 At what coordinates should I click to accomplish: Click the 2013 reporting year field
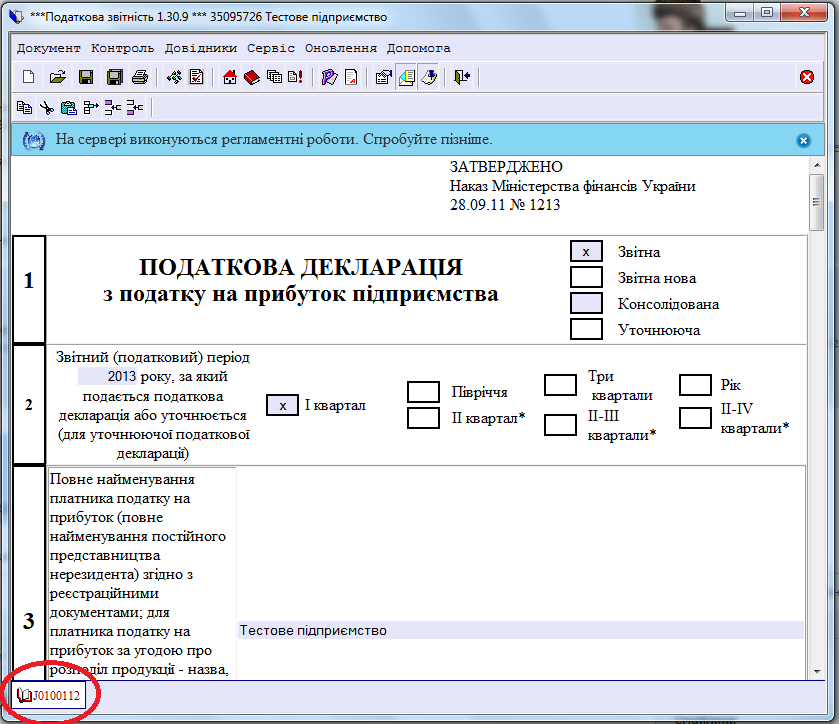107,376
